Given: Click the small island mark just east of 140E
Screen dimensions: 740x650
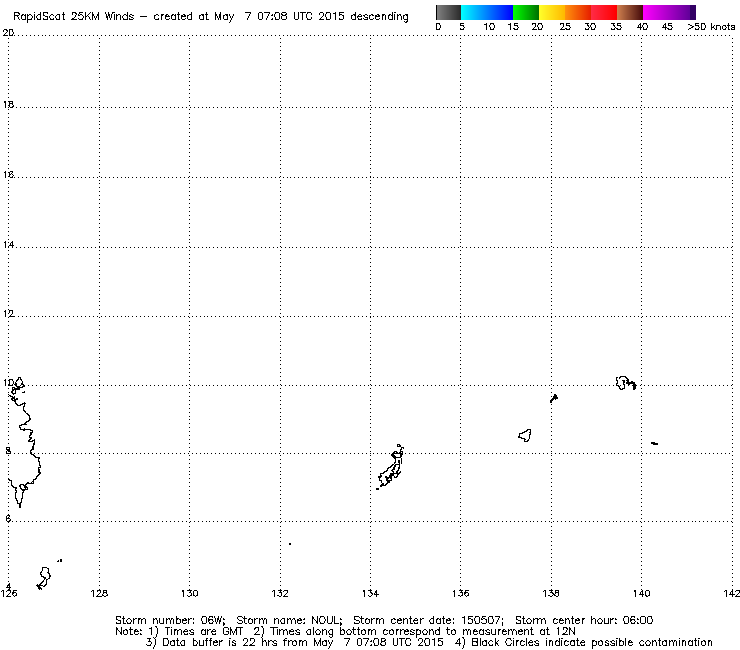Looking at the screenshot, I should (654, 443).
